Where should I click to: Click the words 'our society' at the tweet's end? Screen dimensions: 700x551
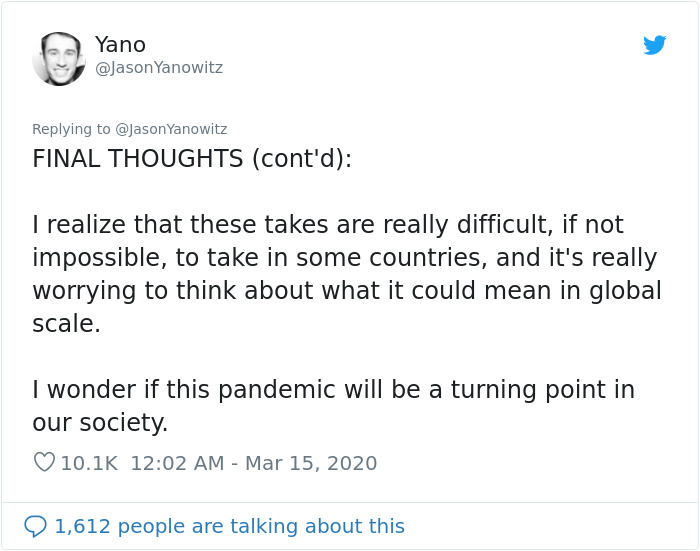100,423
